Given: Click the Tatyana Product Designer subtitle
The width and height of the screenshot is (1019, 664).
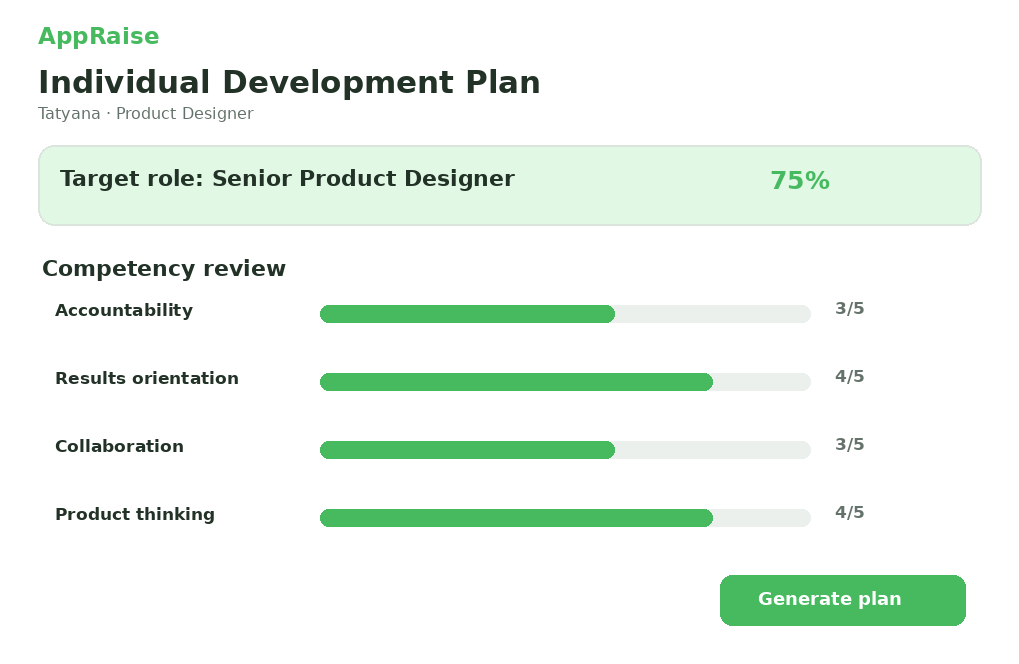Looking at the screenshot, I should point(146,114).
